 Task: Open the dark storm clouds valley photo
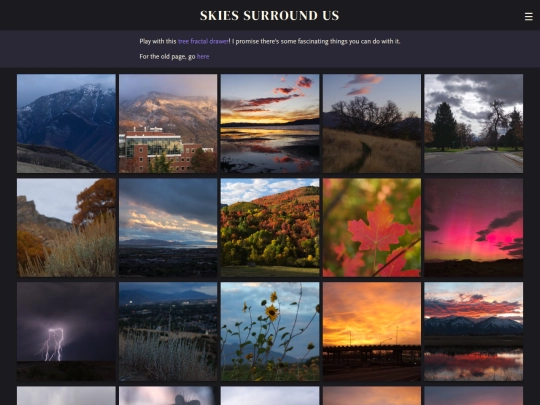[168, 227]
